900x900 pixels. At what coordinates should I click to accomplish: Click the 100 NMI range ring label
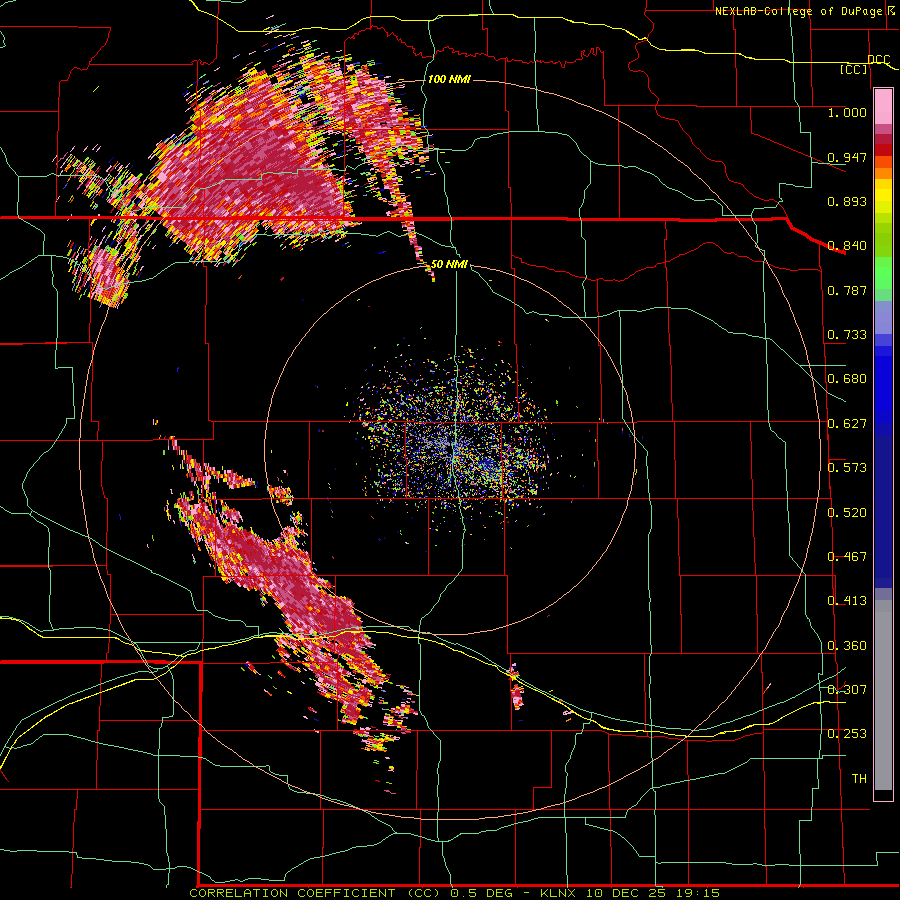pos(449,79)
